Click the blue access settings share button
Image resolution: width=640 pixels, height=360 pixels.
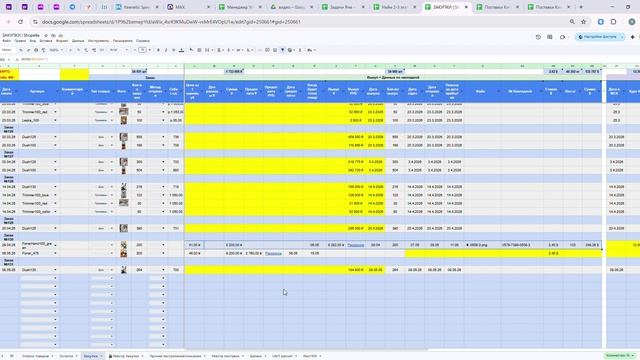pos(598,37)
